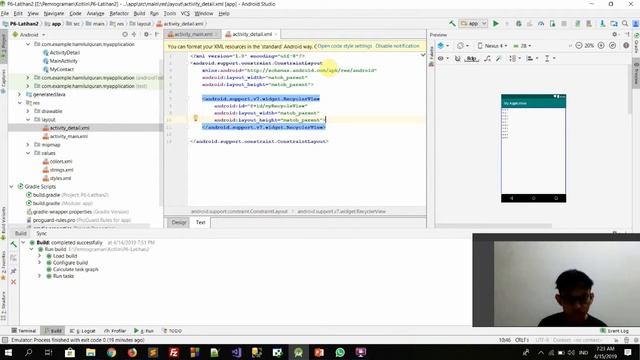Switch to the Design tab

178,222
